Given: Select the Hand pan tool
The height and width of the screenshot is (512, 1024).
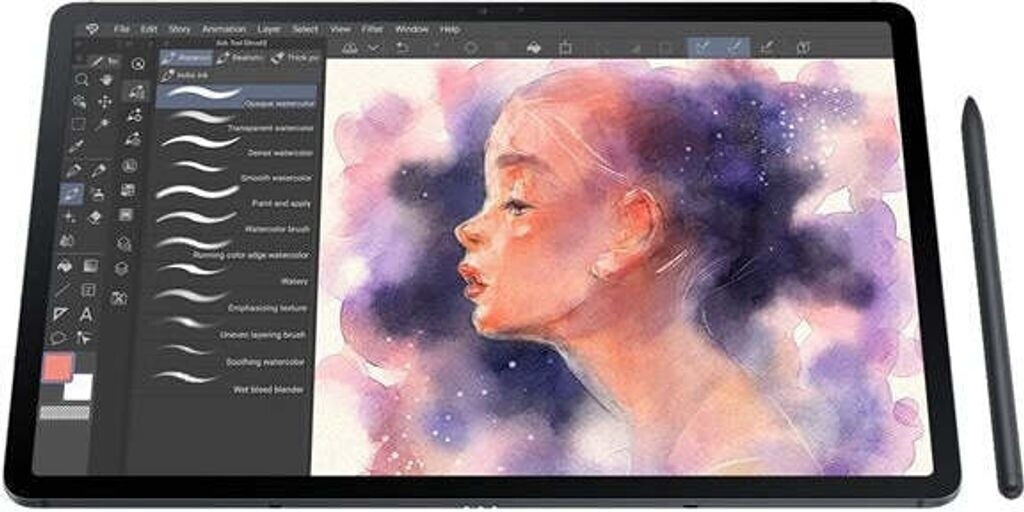Looking at the screenshot, I should click(104, 78).
